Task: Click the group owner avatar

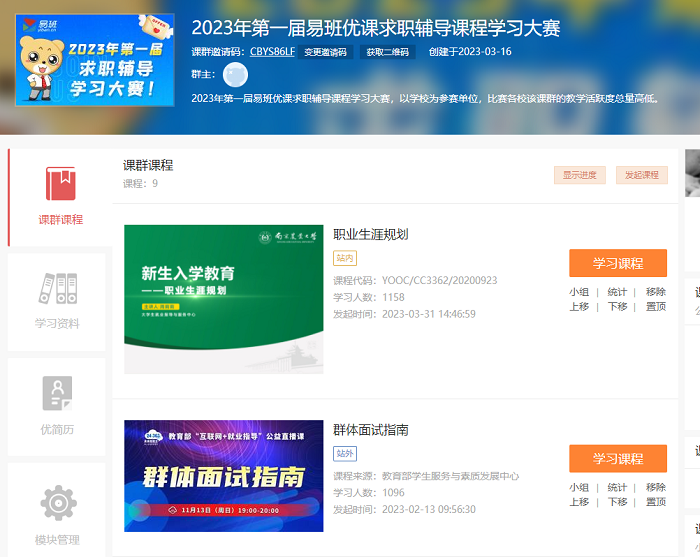Action: coord(235,75)
